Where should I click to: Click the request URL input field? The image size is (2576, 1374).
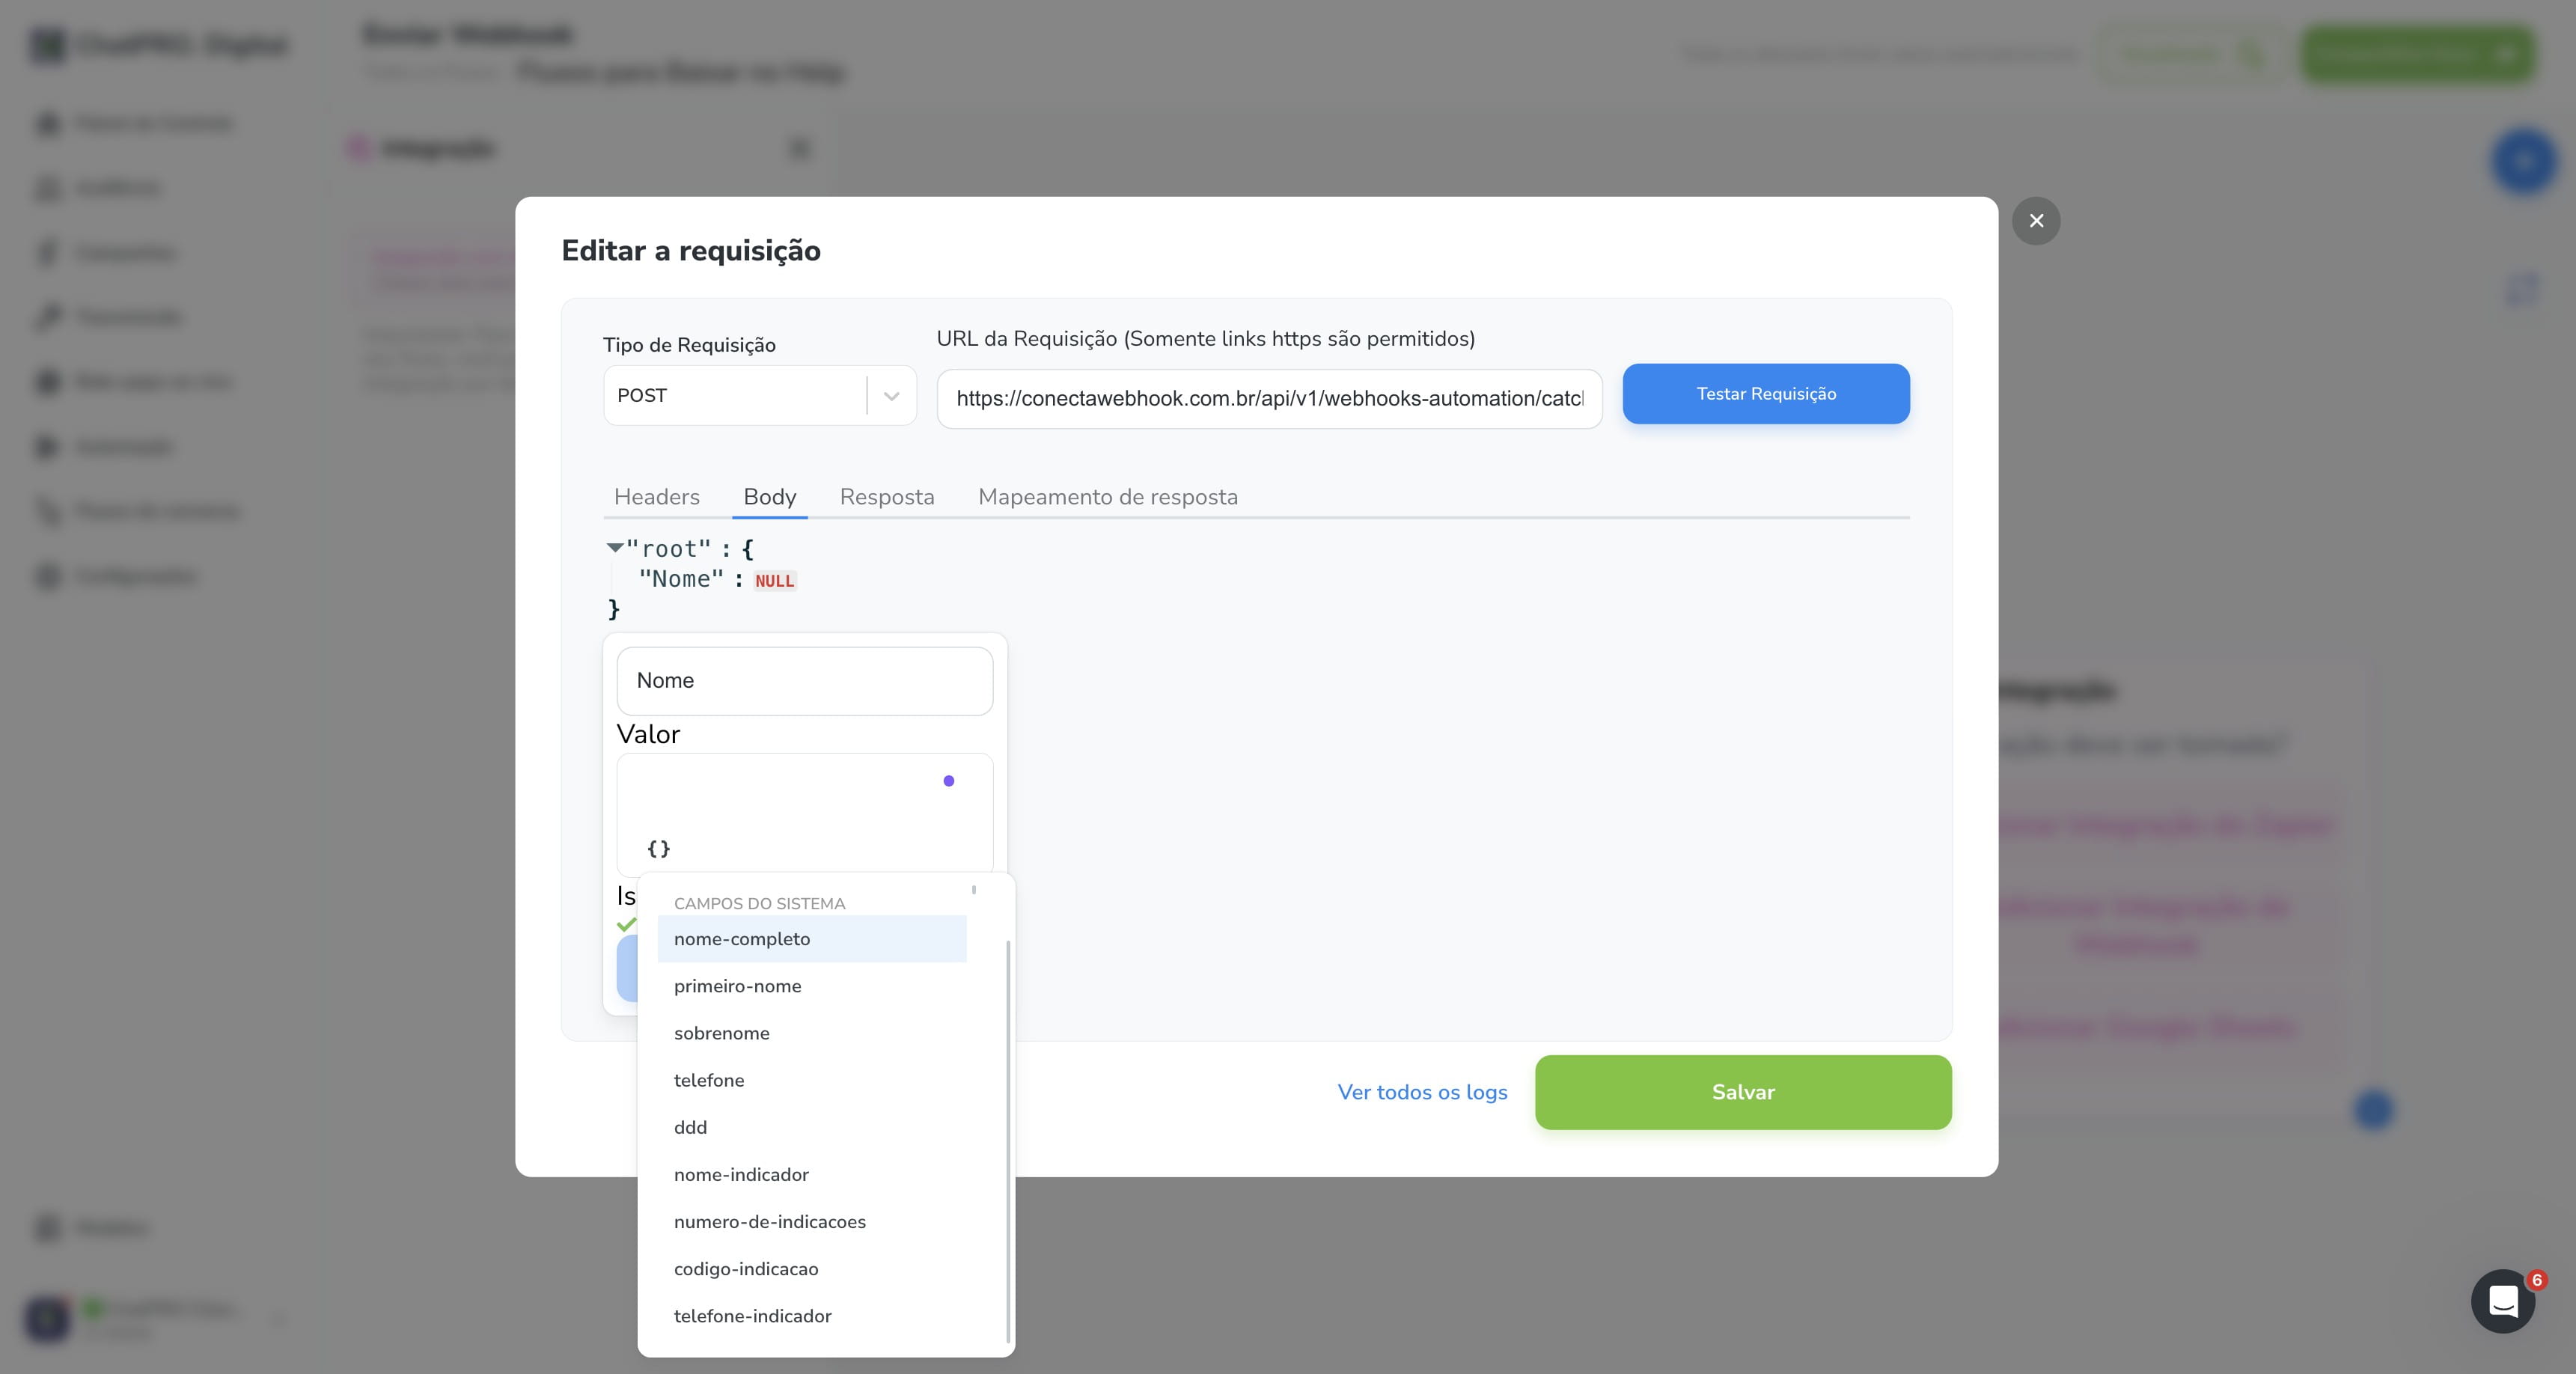pos(1270,399)
